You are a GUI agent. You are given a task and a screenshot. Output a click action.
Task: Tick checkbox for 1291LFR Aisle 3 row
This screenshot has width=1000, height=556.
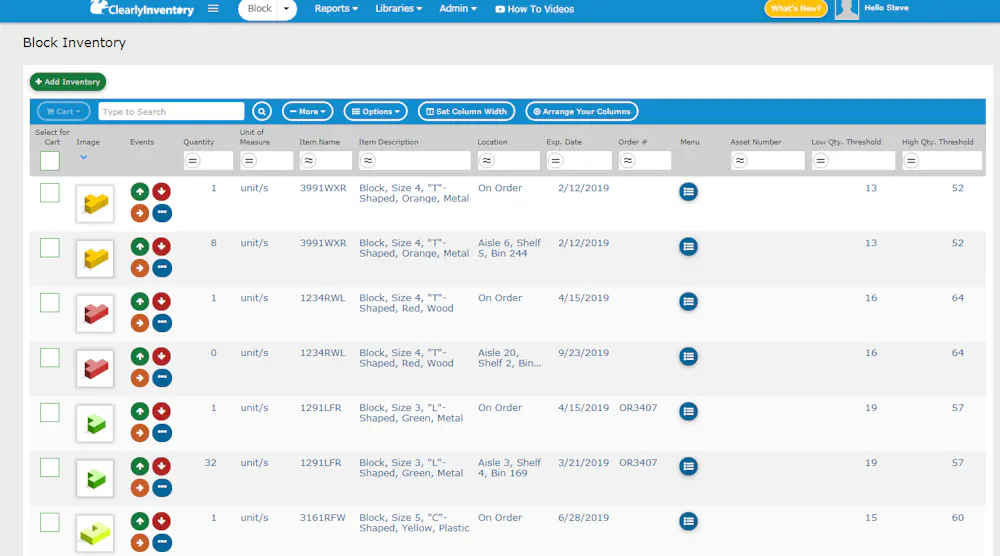tap(50, 467)
